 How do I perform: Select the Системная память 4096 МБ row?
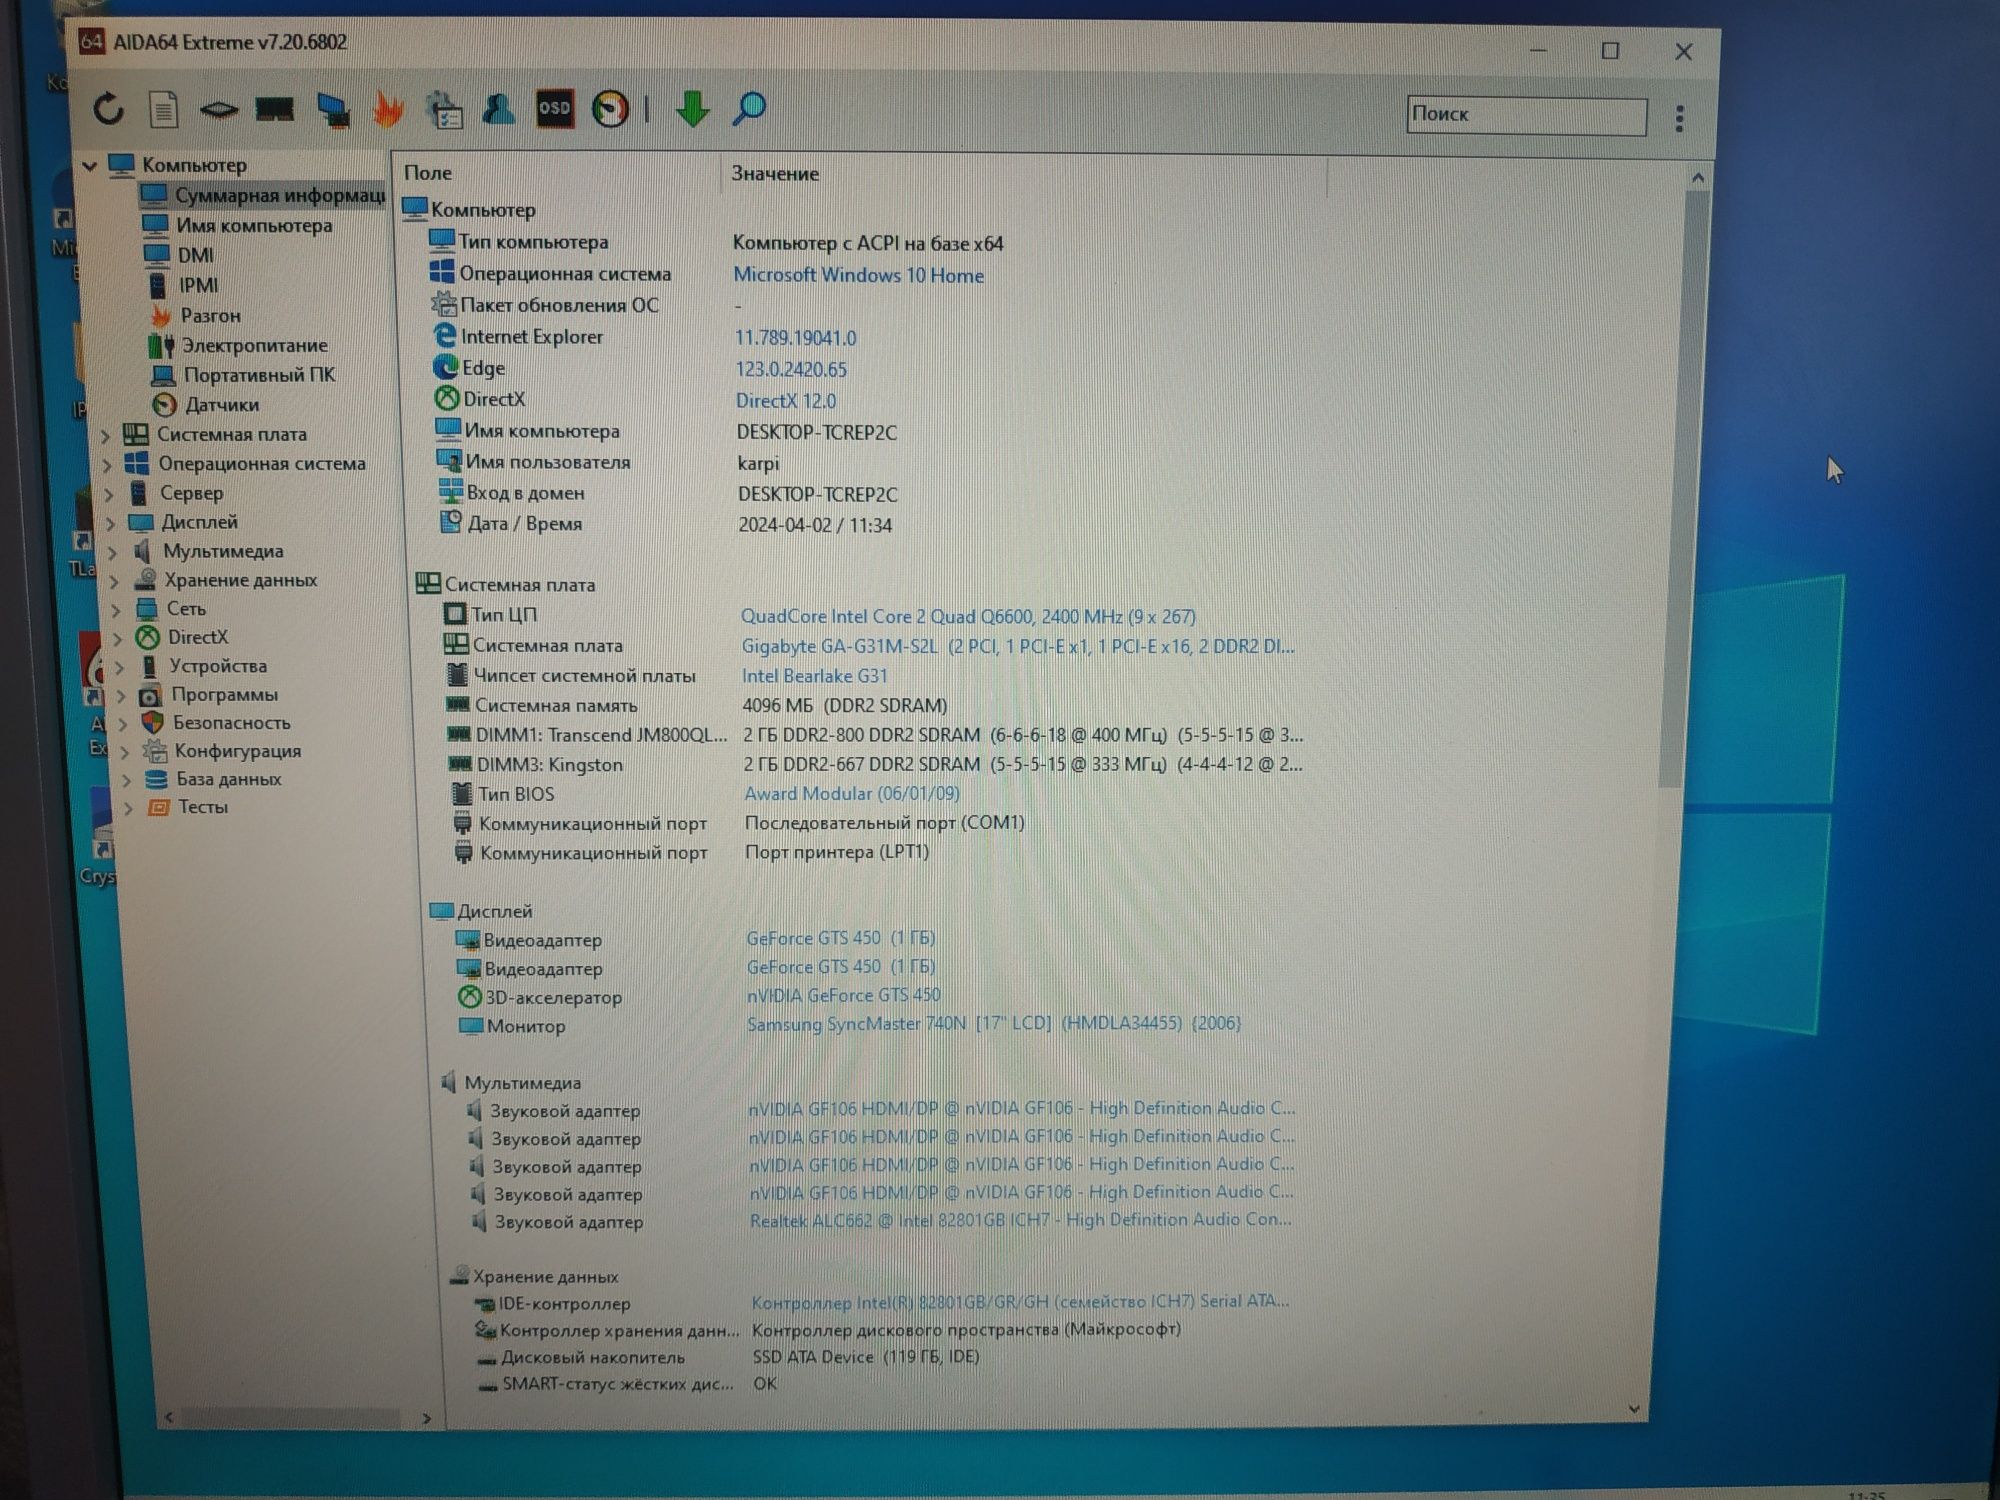(x=697, y=706)
